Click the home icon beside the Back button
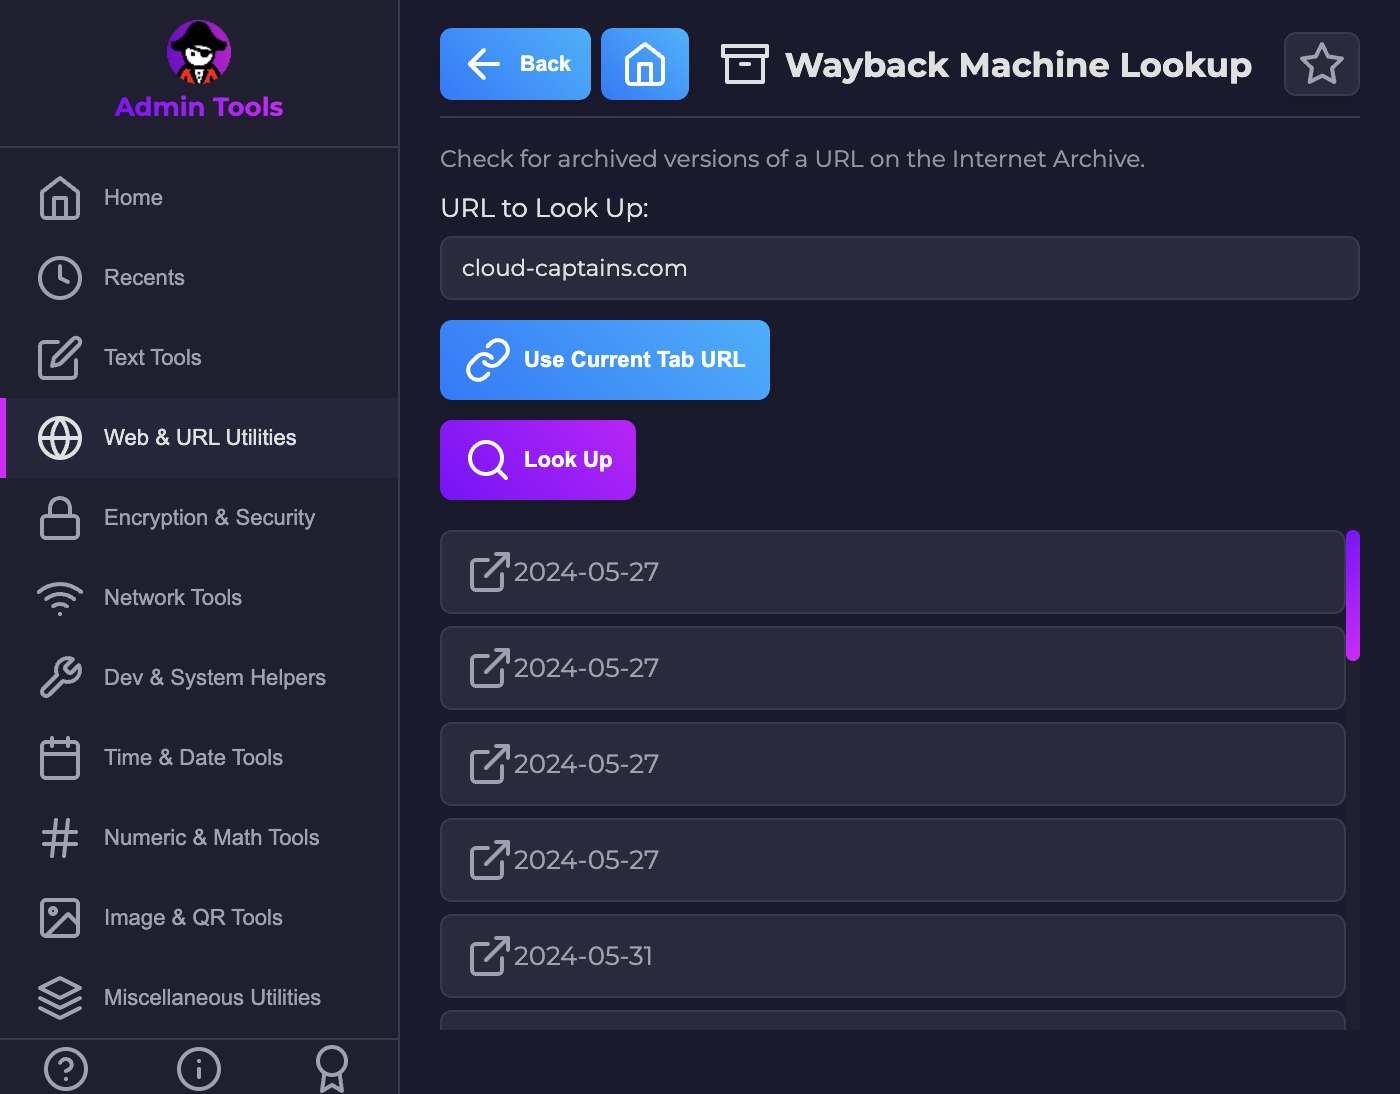 (644, 63)
